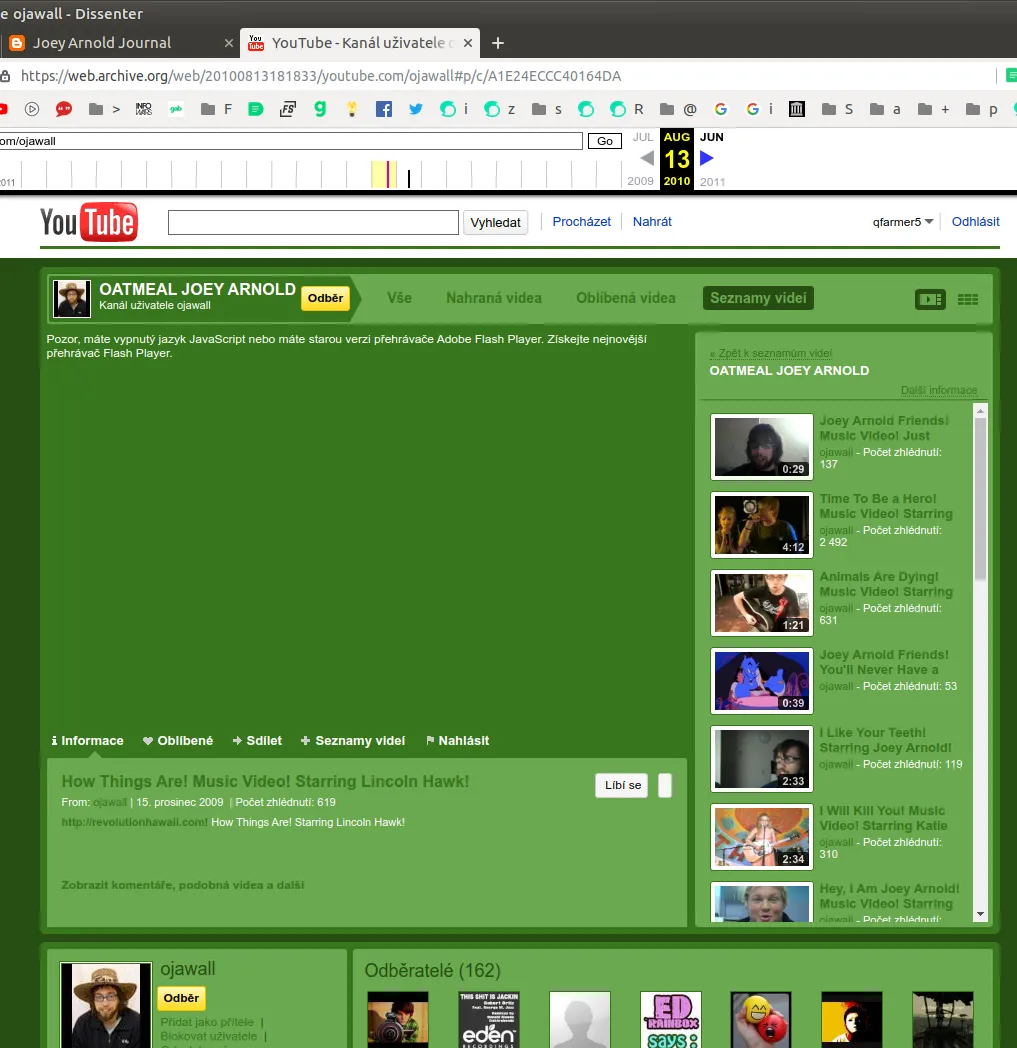Screen dimensions: 1017x1048
Task: Switch to grid view icon on channel
Action: coord(968,299)
